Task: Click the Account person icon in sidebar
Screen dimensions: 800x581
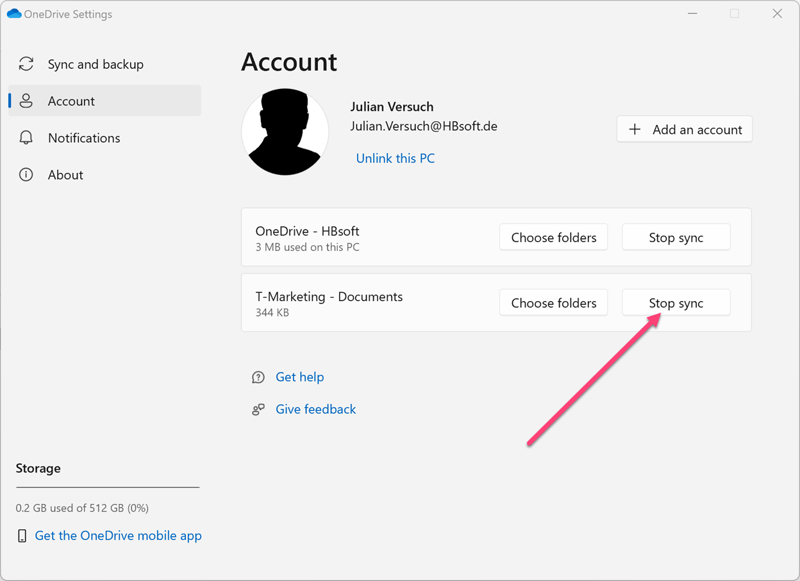Action: pos(26,101)
